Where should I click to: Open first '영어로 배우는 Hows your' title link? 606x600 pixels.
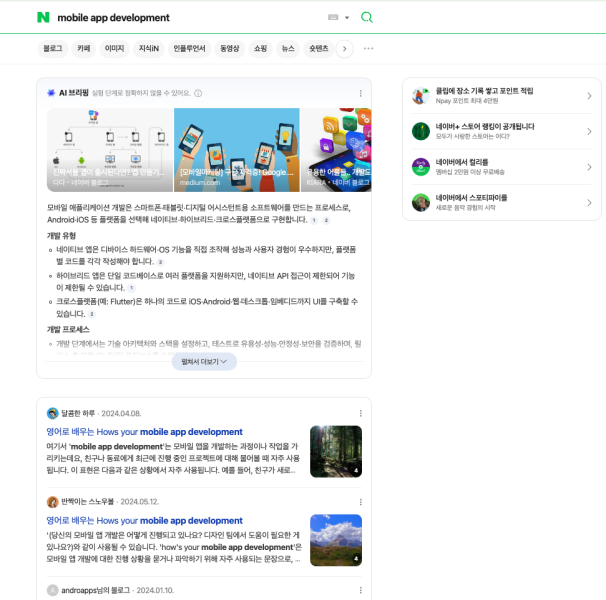(x=145, y=432)
